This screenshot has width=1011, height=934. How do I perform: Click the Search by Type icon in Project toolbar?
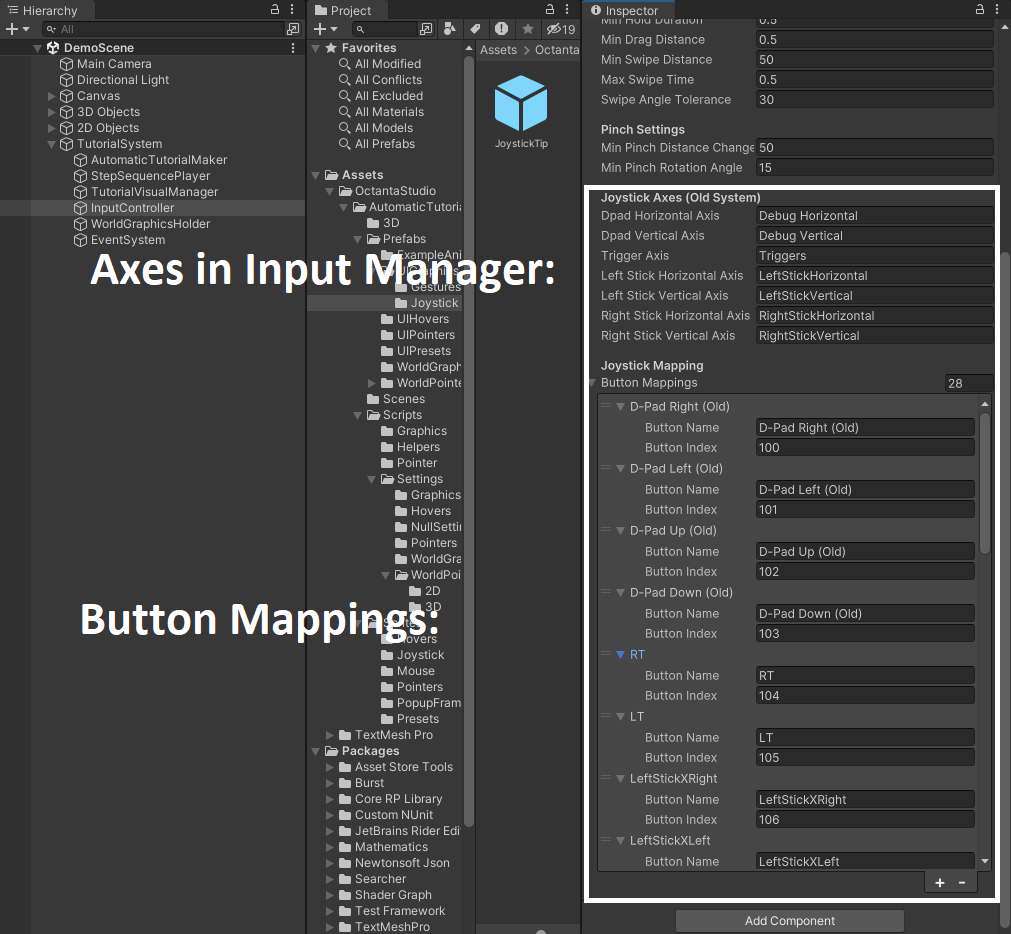pyautogui.click(x=450, y=29)
